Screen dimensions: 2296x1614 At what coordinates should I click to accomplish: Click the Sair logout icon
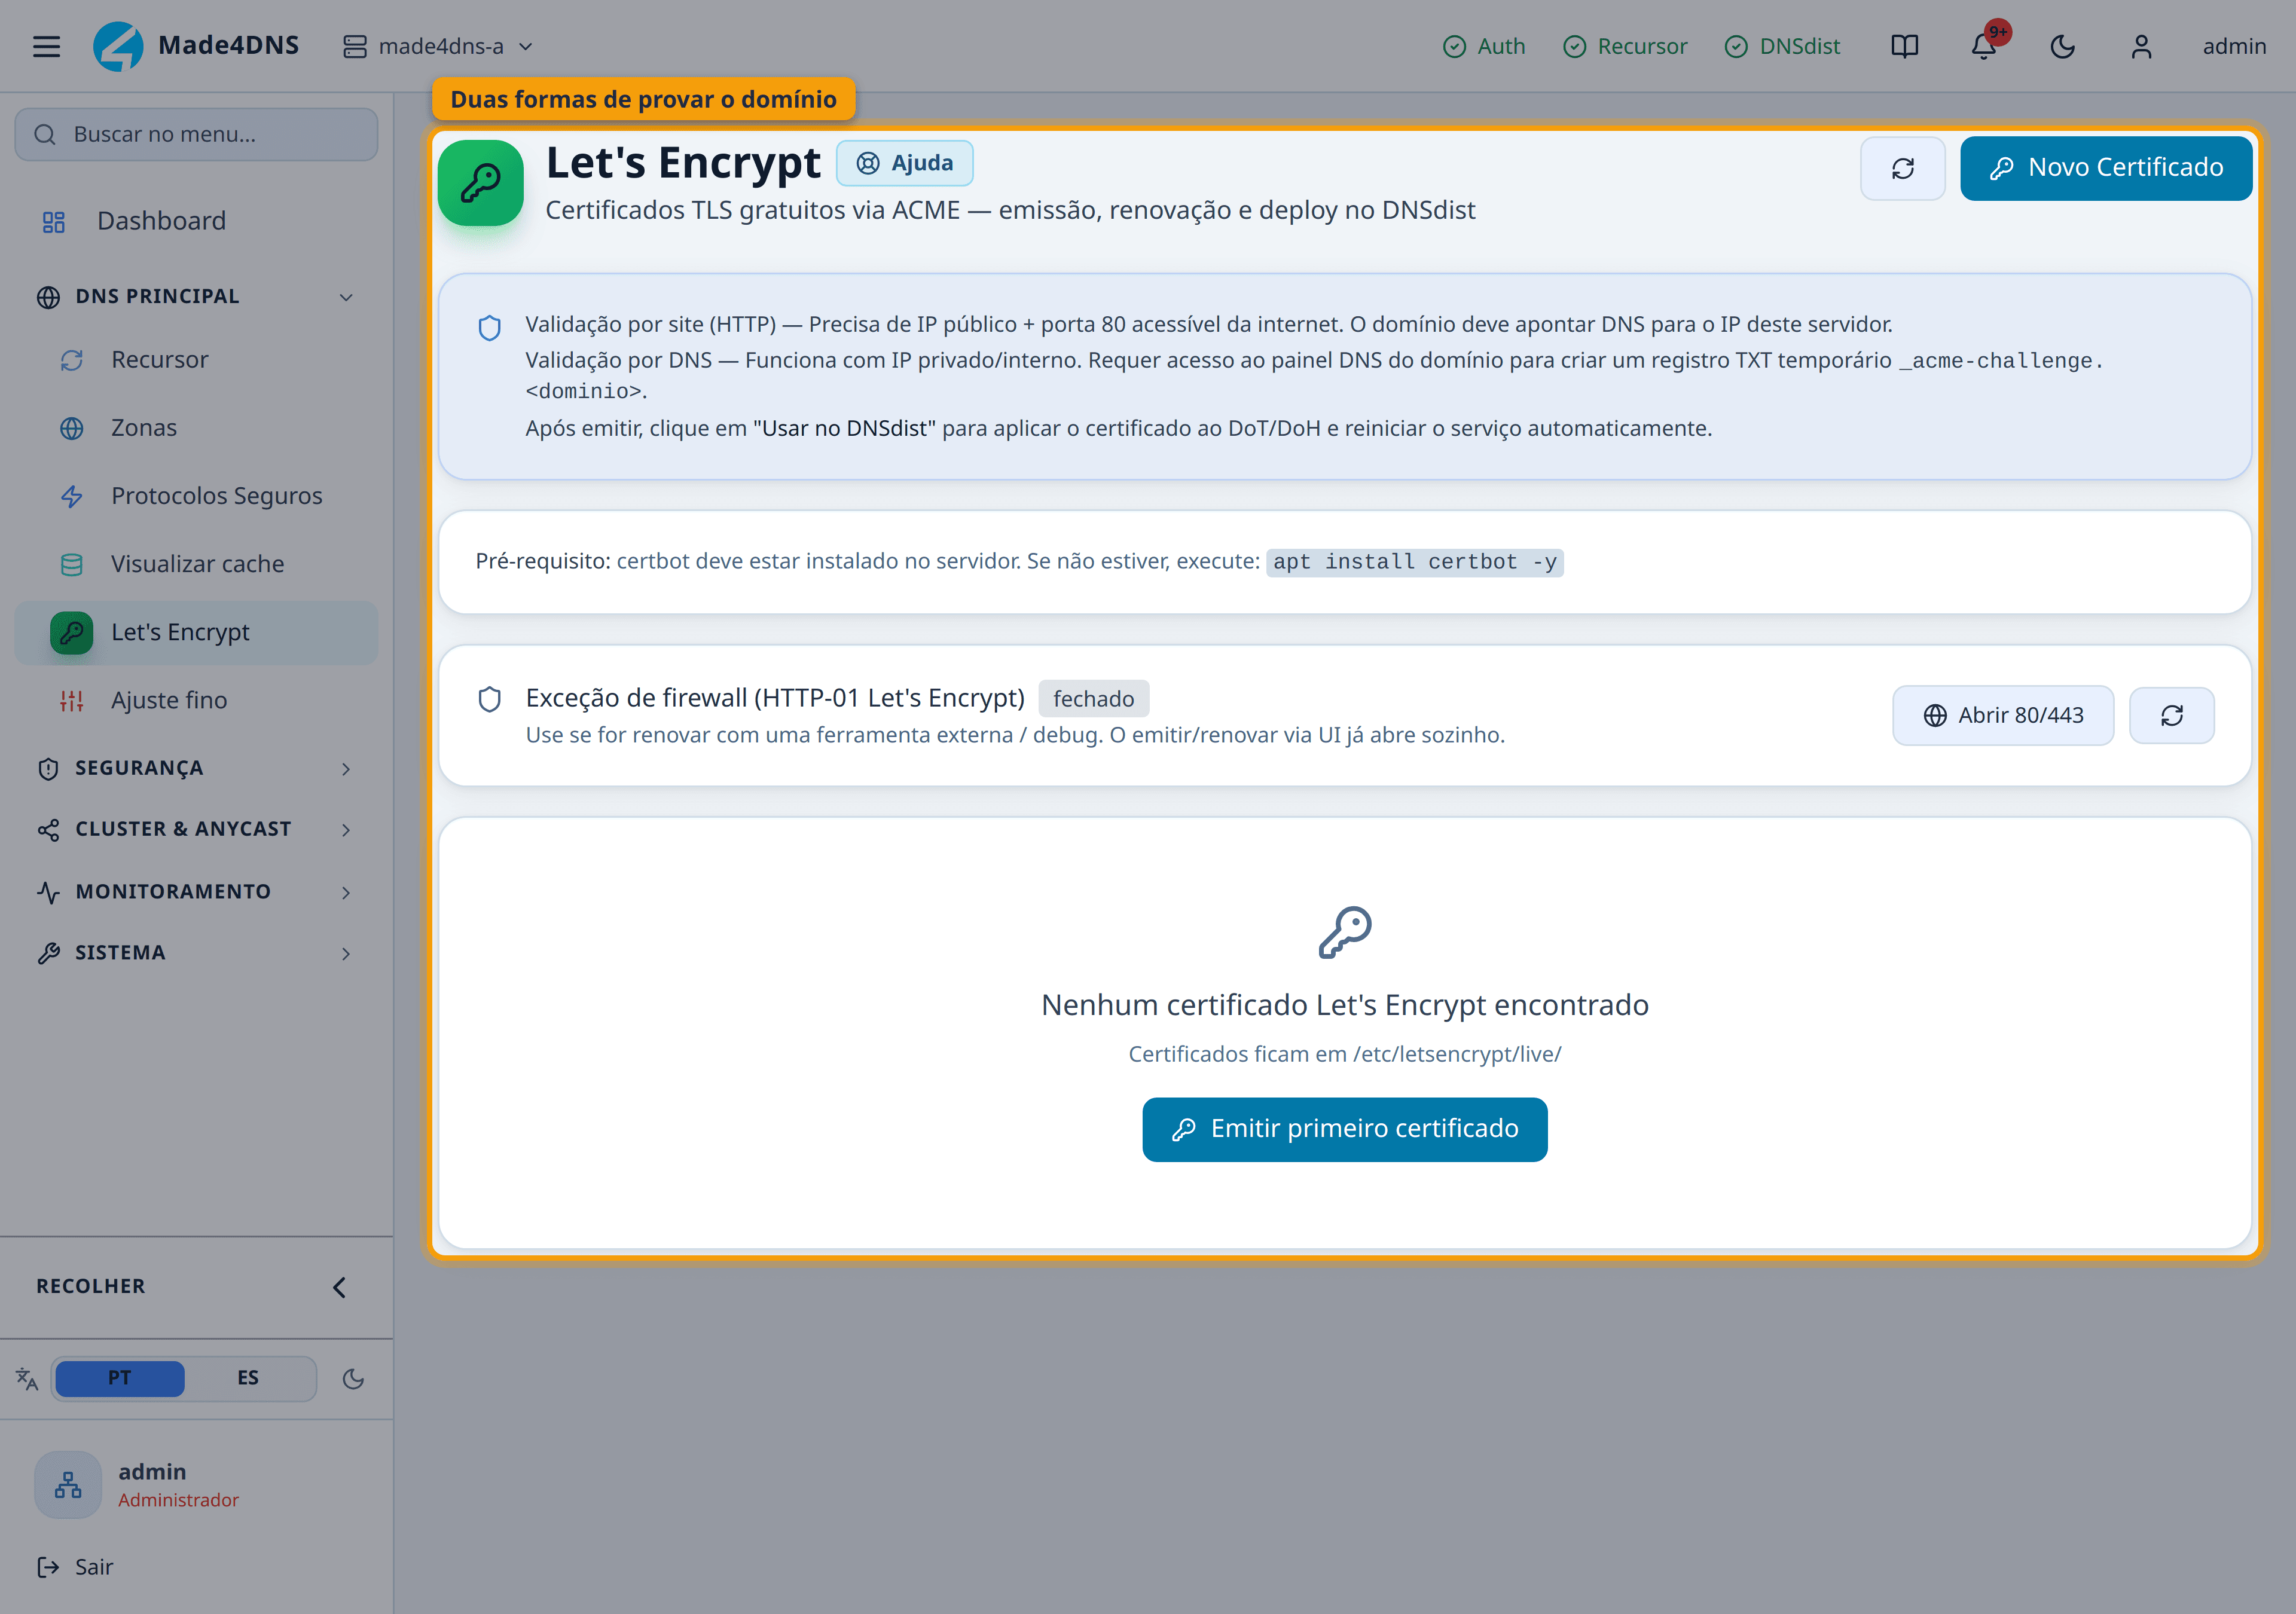tap(48, 1567)
